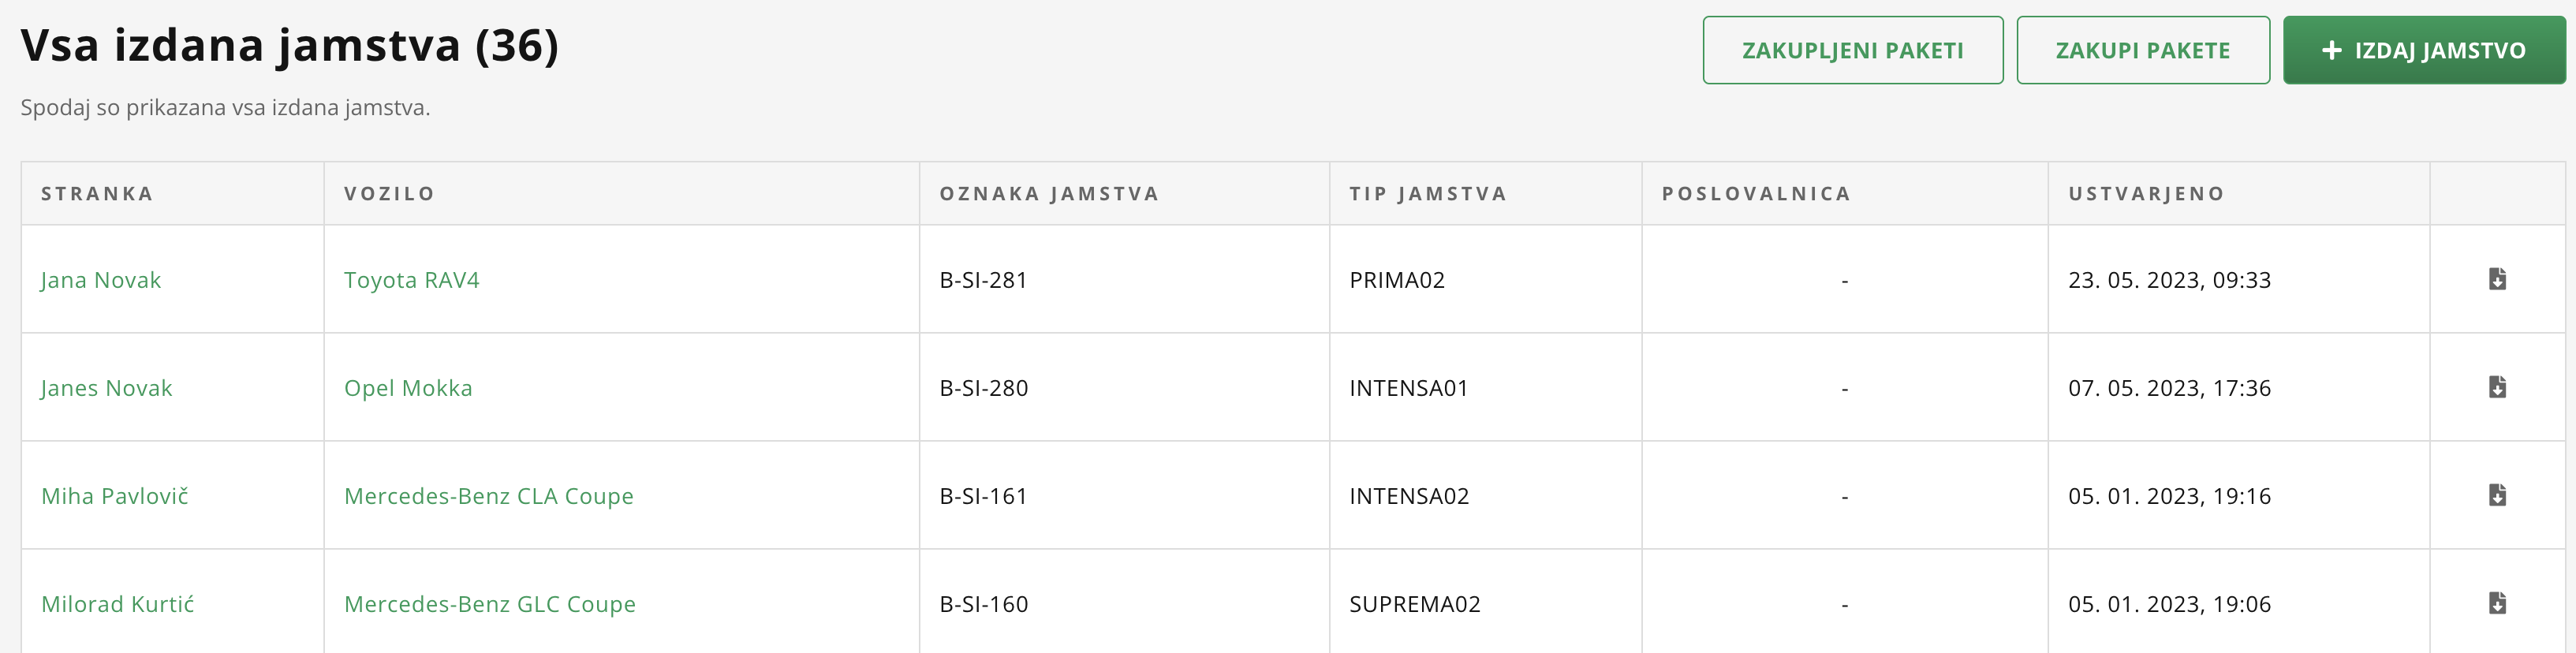This screenshot has height=653, width=2576.
Task: Open vehicle Mercedes-Benz GLC Coupe
Action: (490, 604)
